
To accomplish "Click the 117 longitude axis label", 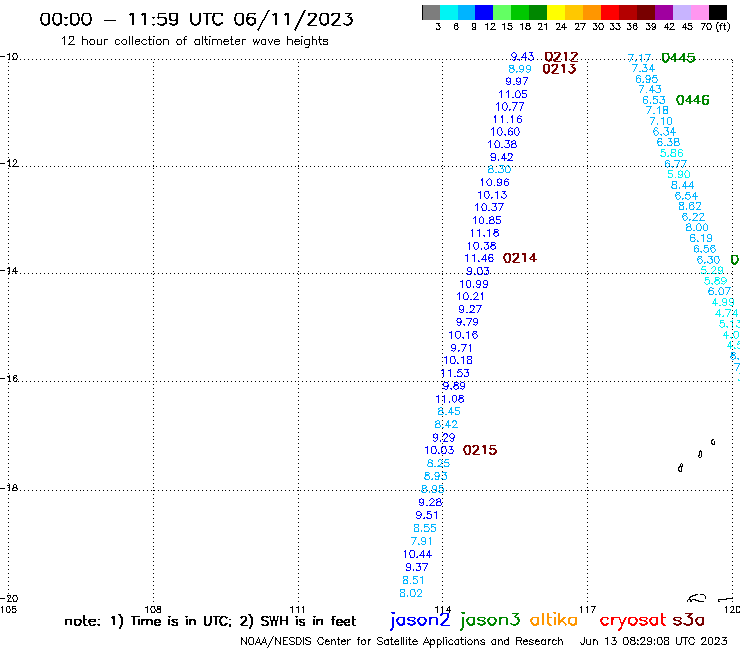I will tap(587, 609).
